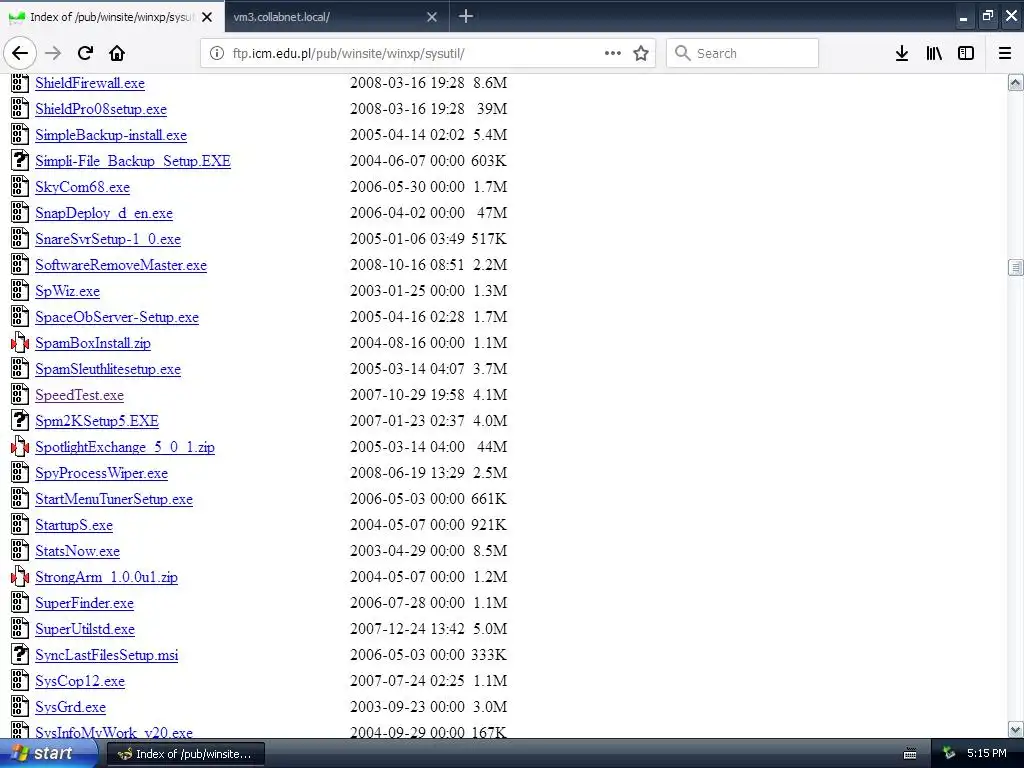Viewport: 1024px width, 768px height.
Task: Download ShieldFirewall.exe
Action: (90, 83)
